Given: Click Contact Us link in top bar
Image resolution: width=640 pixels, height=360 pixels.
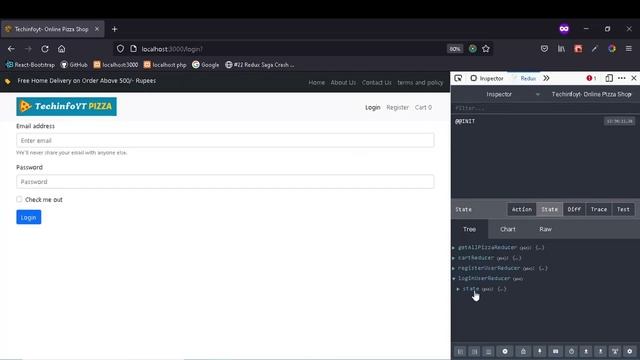Looking at the screenshot, I should (377, 82).
